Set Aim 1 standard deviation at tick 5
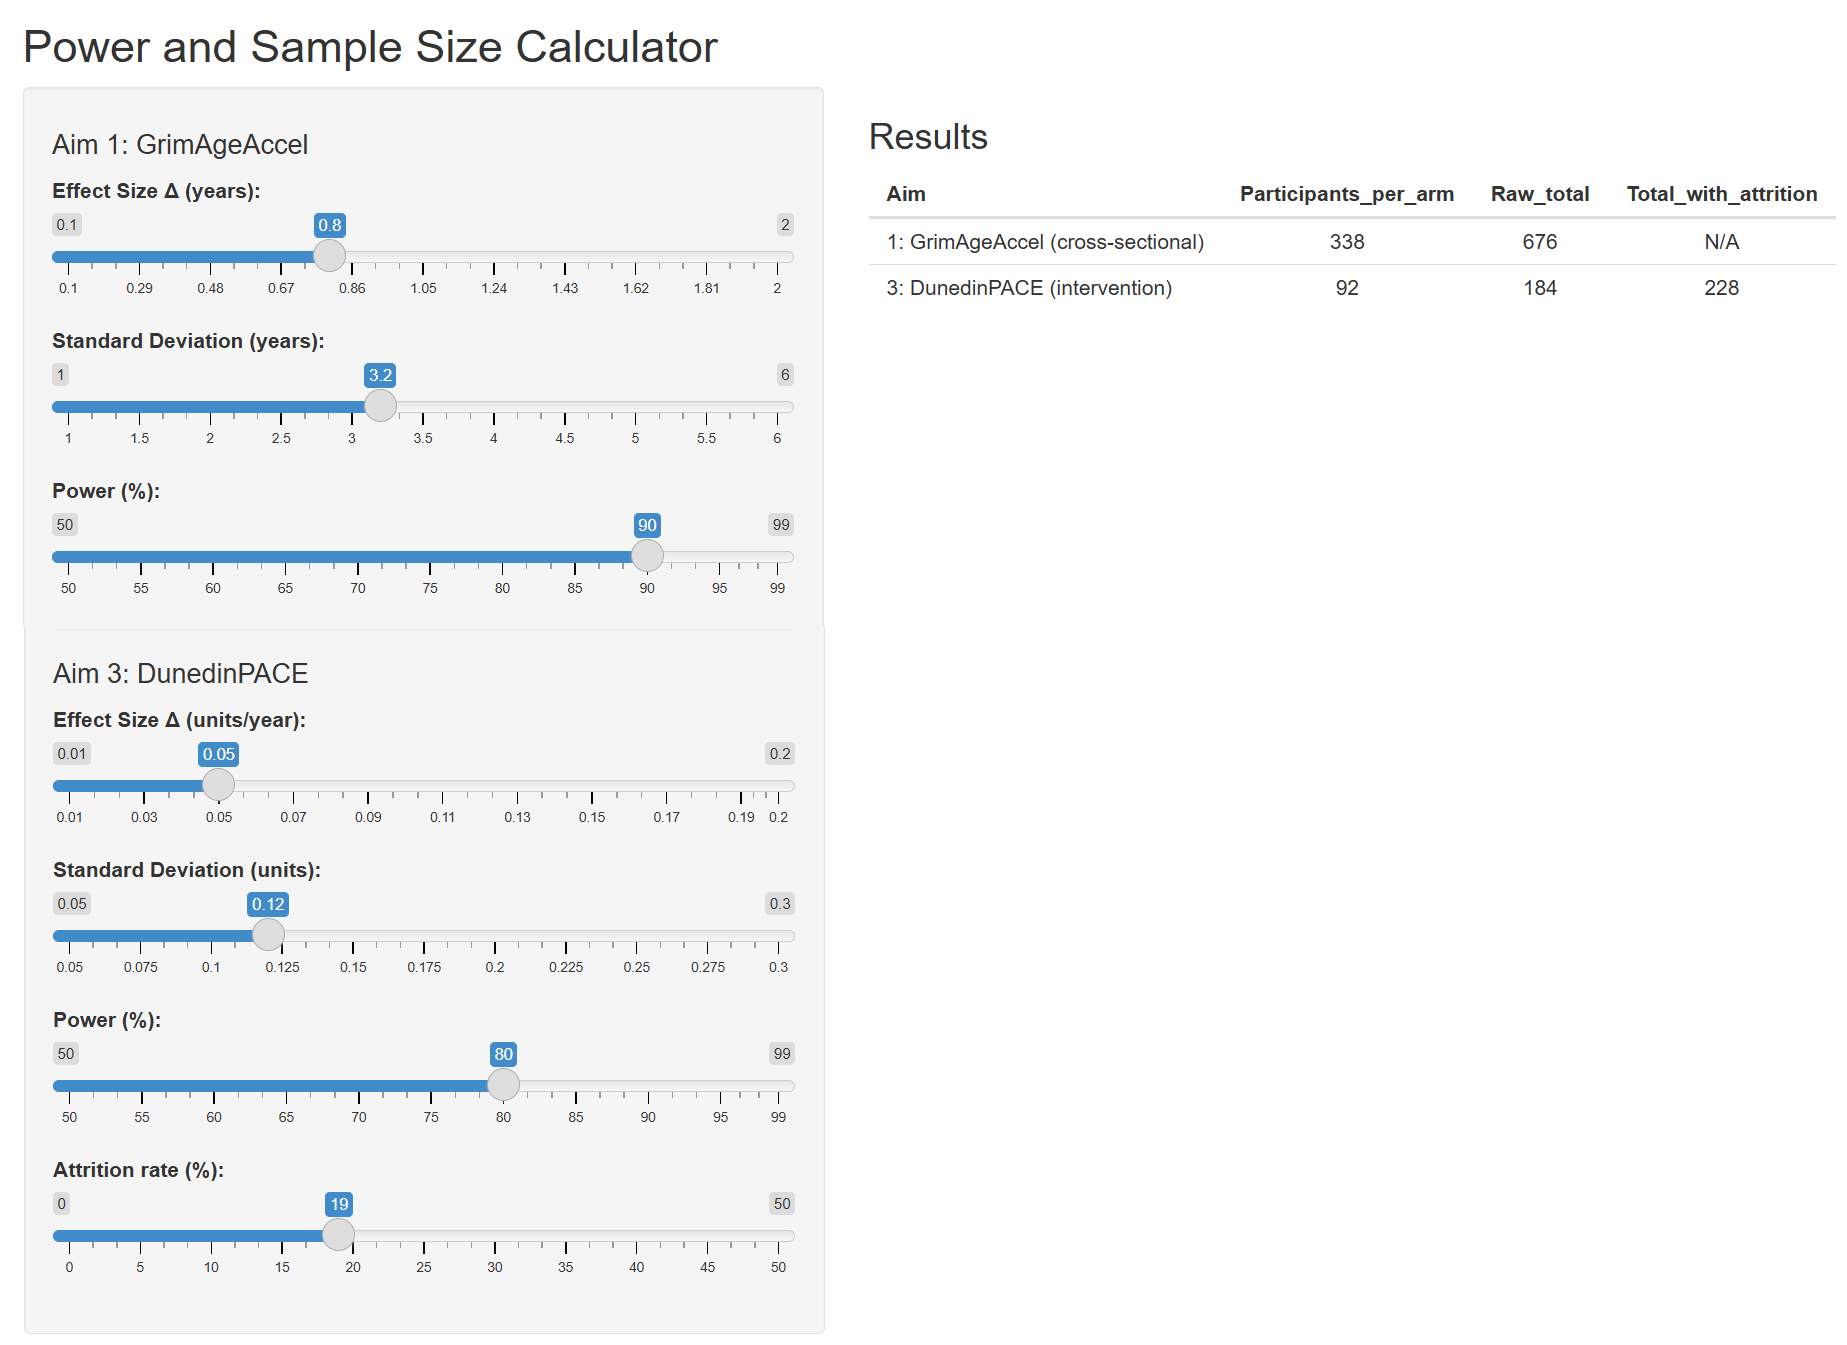 pyautogui.click(x=635, y=407)
